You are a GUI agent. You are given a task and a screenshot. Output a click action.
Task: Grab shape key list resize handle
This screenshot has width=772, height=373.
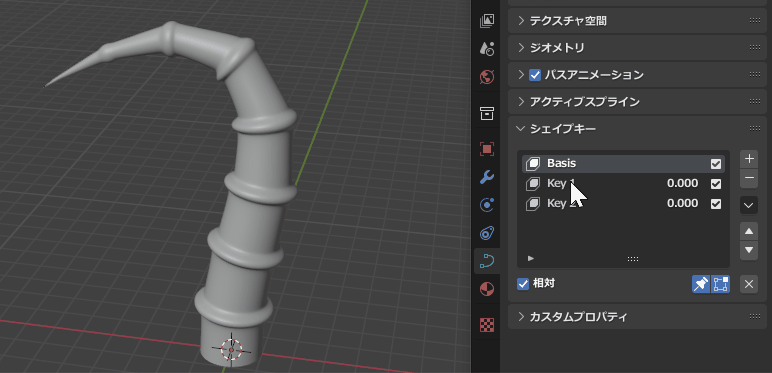[x=633, y=259]
